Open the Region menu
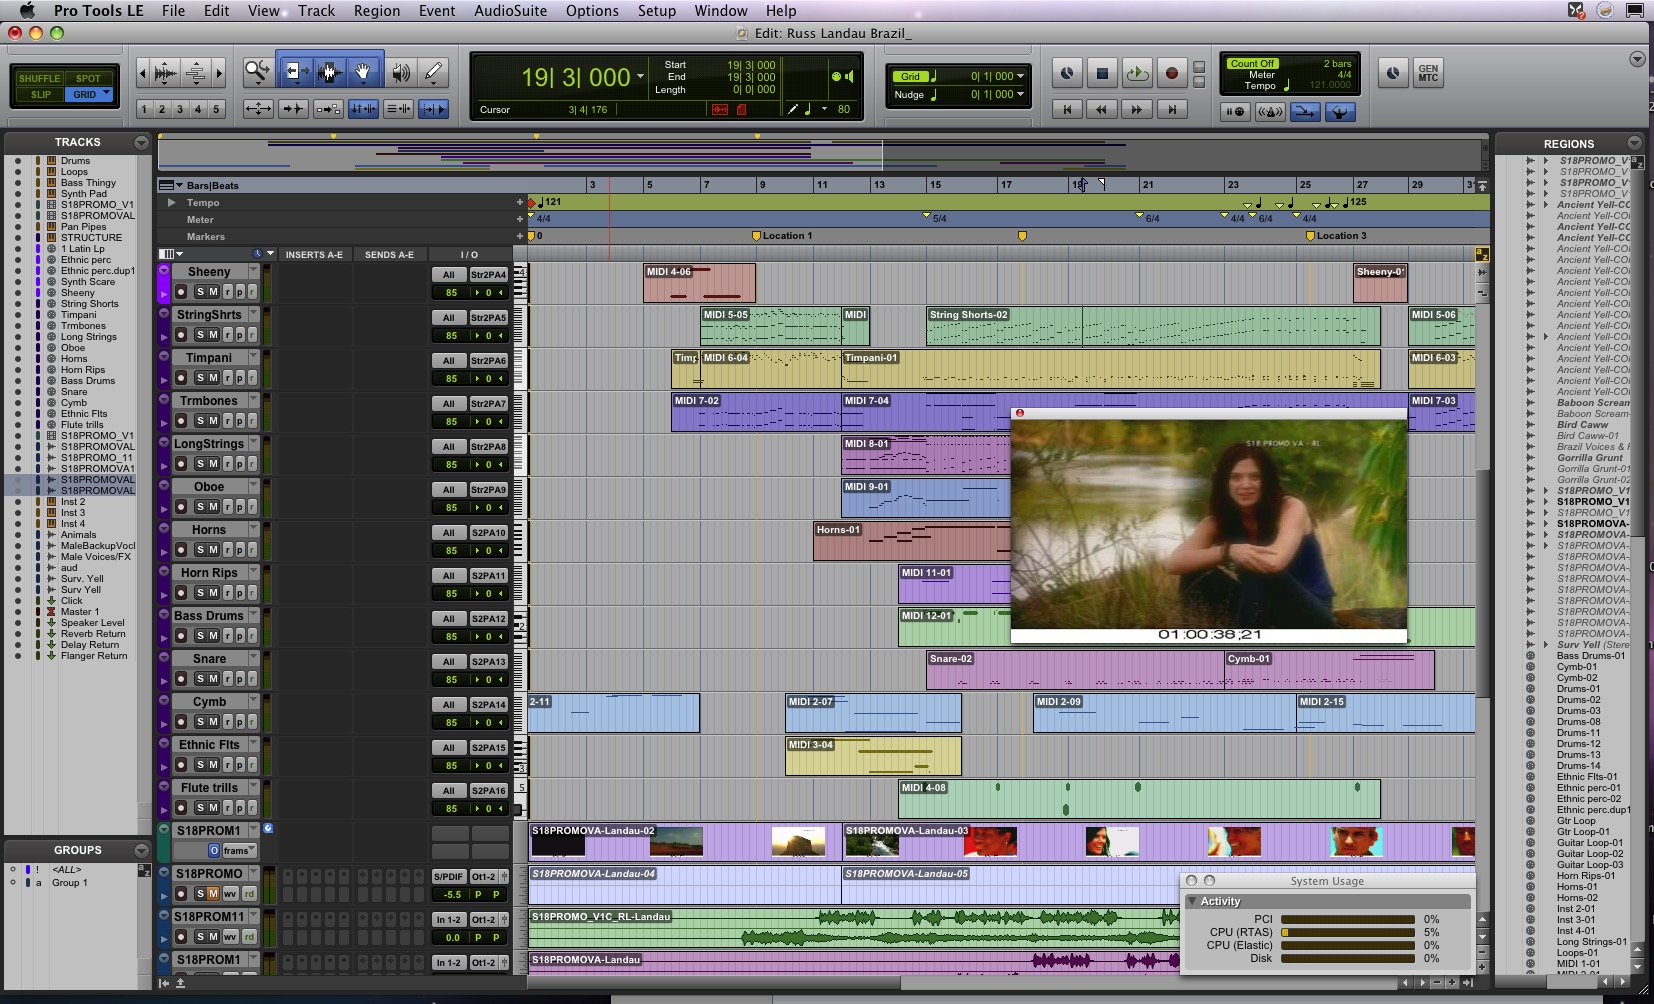Image resolution: width=1654 pixels, height=1004 pixels. pyautogui.click(x=376, y=11)
